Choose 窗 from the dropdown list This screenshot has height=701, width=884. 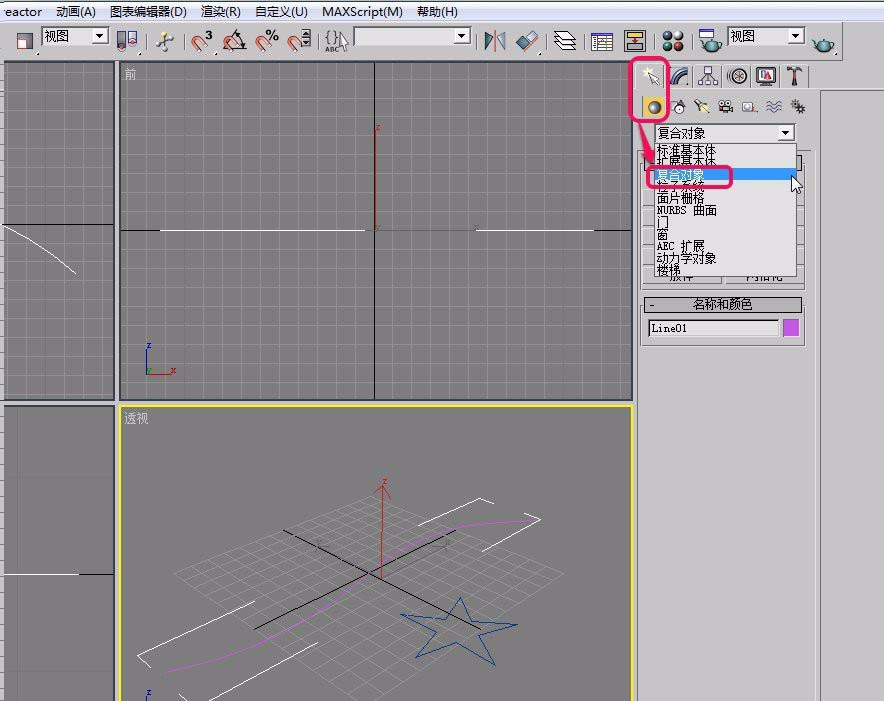(663, 234)
